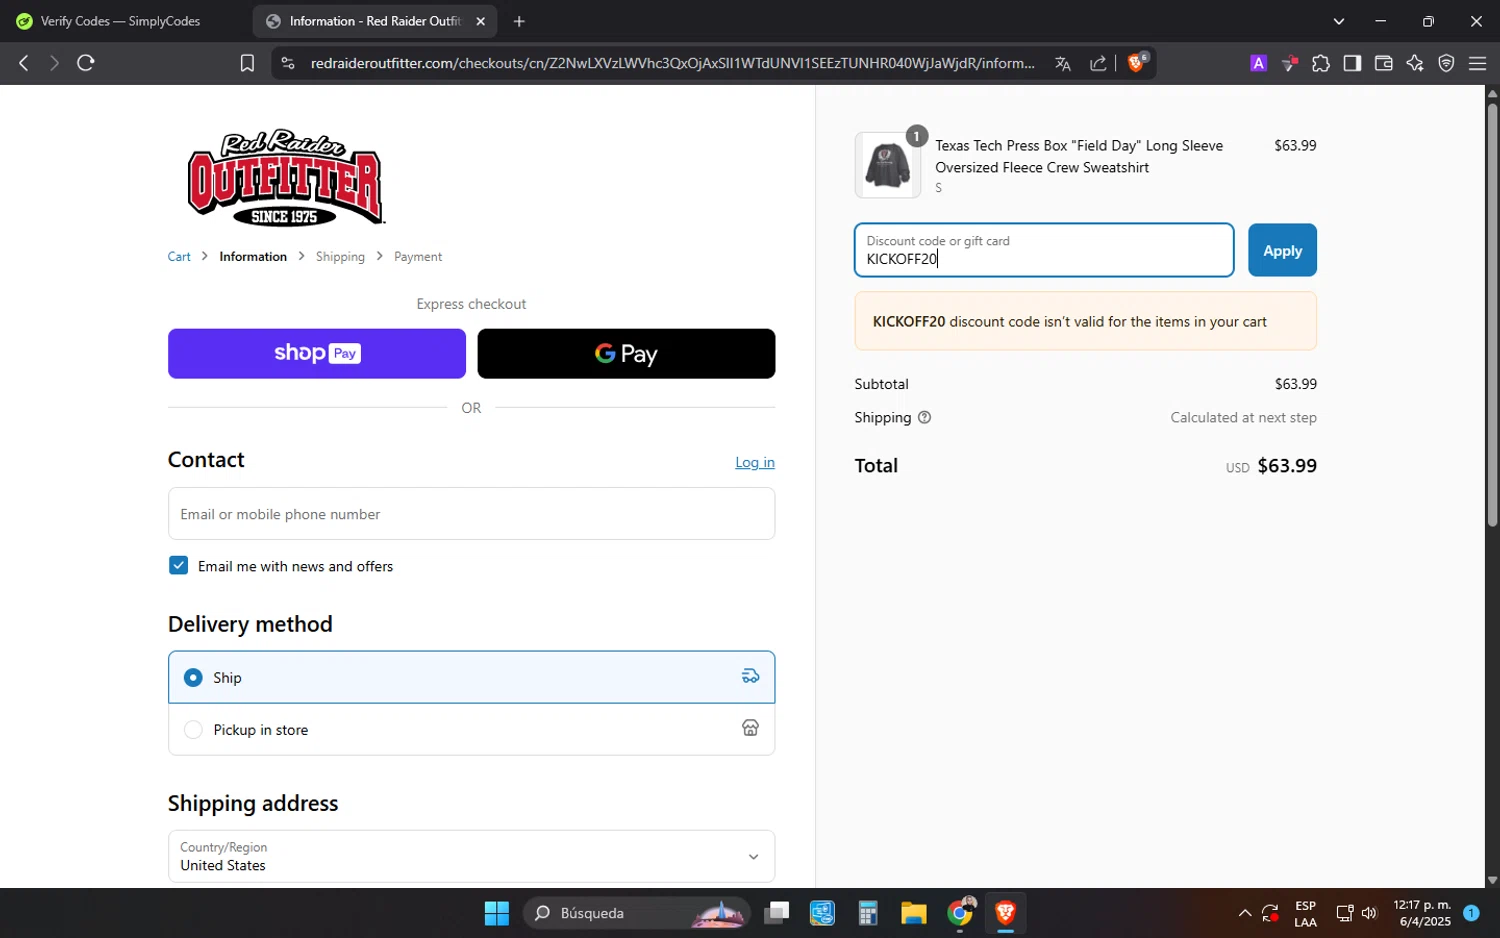Open the Country/Region dropdown

pos(471,857)
